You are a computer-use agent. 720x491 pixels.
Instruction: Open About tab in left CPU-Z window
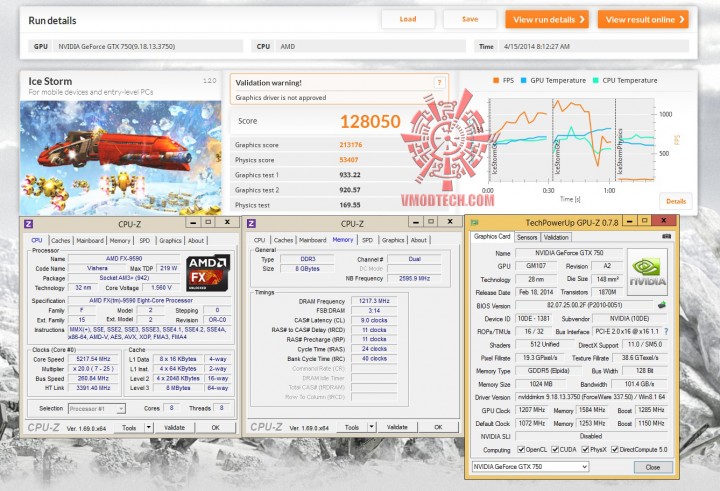tap(196, 240)
